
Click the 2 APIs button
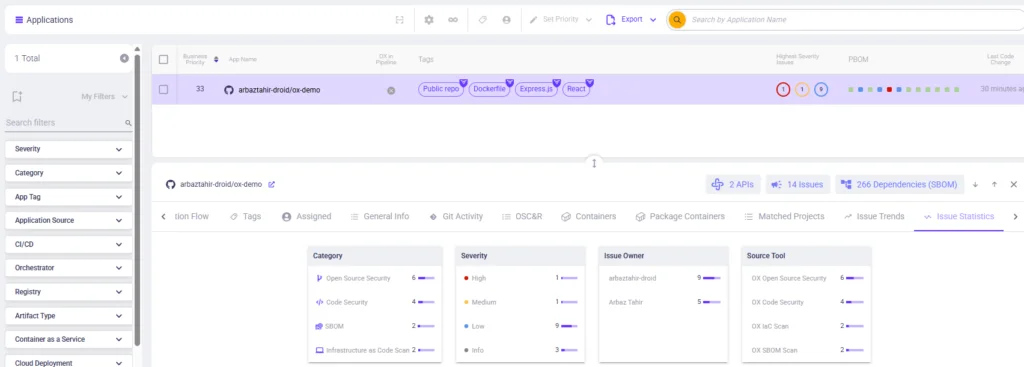coord(733,185)
